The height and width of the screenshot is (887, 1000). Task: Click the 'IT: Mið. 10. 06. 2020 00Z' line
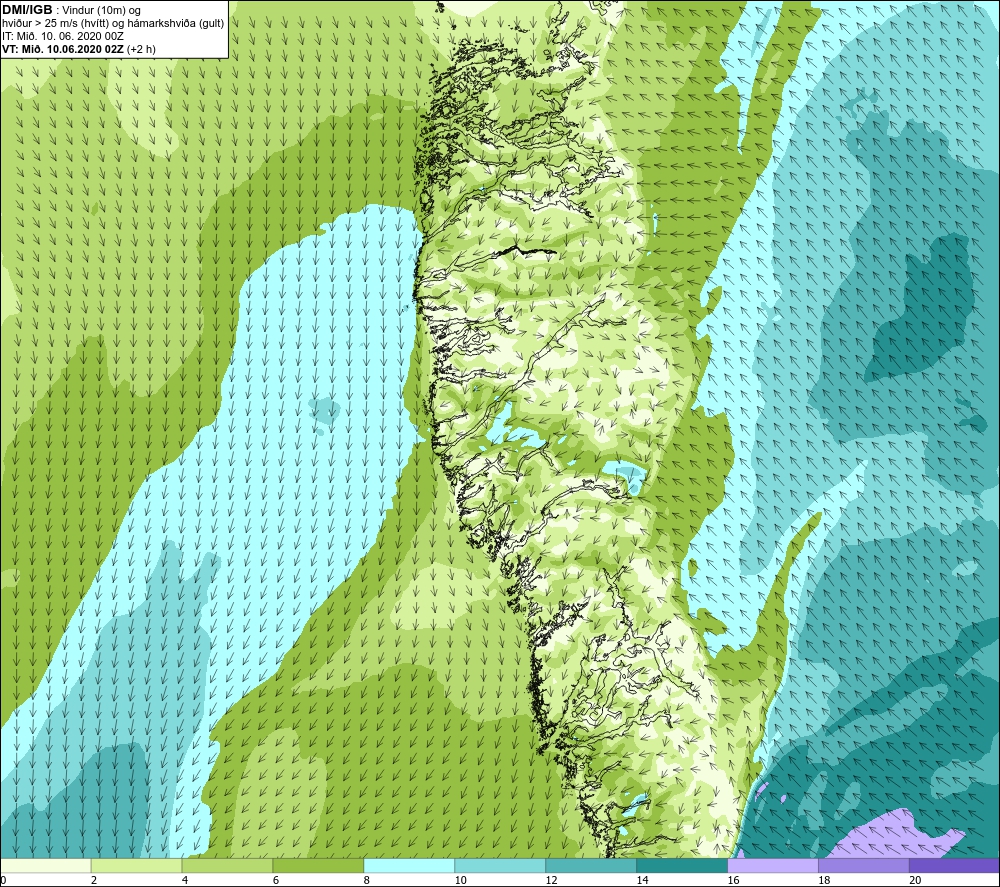tap(63, 36)
